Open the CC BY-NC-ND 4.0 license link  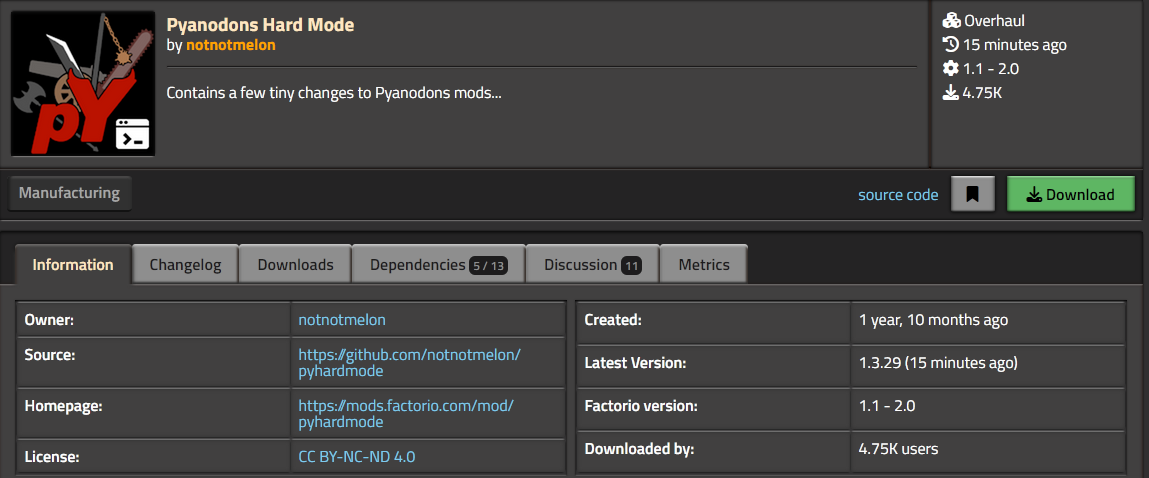(x=357, y=457)
